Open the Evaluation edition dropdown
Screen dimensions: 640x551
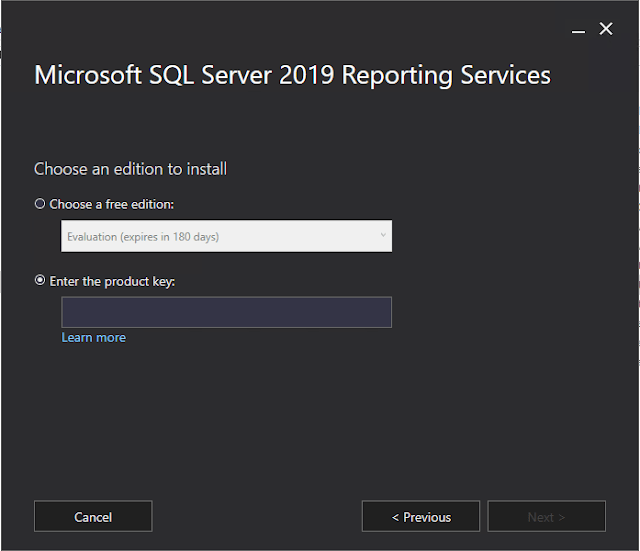pyautogui.click(x=226, y=236)
